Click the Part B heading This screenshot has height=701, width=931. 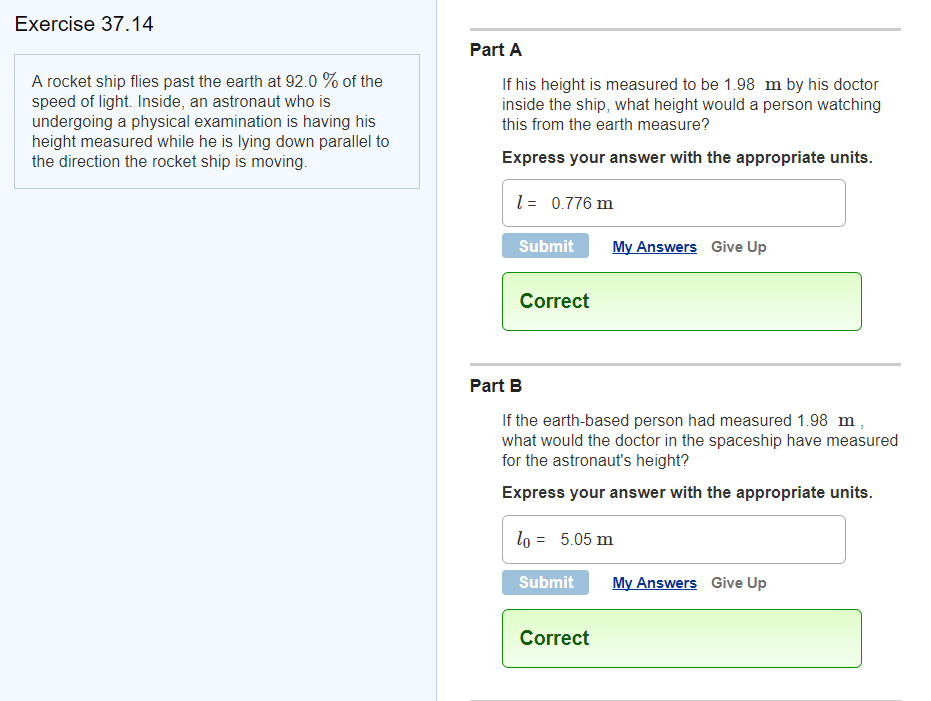click(x=496, y=386)
